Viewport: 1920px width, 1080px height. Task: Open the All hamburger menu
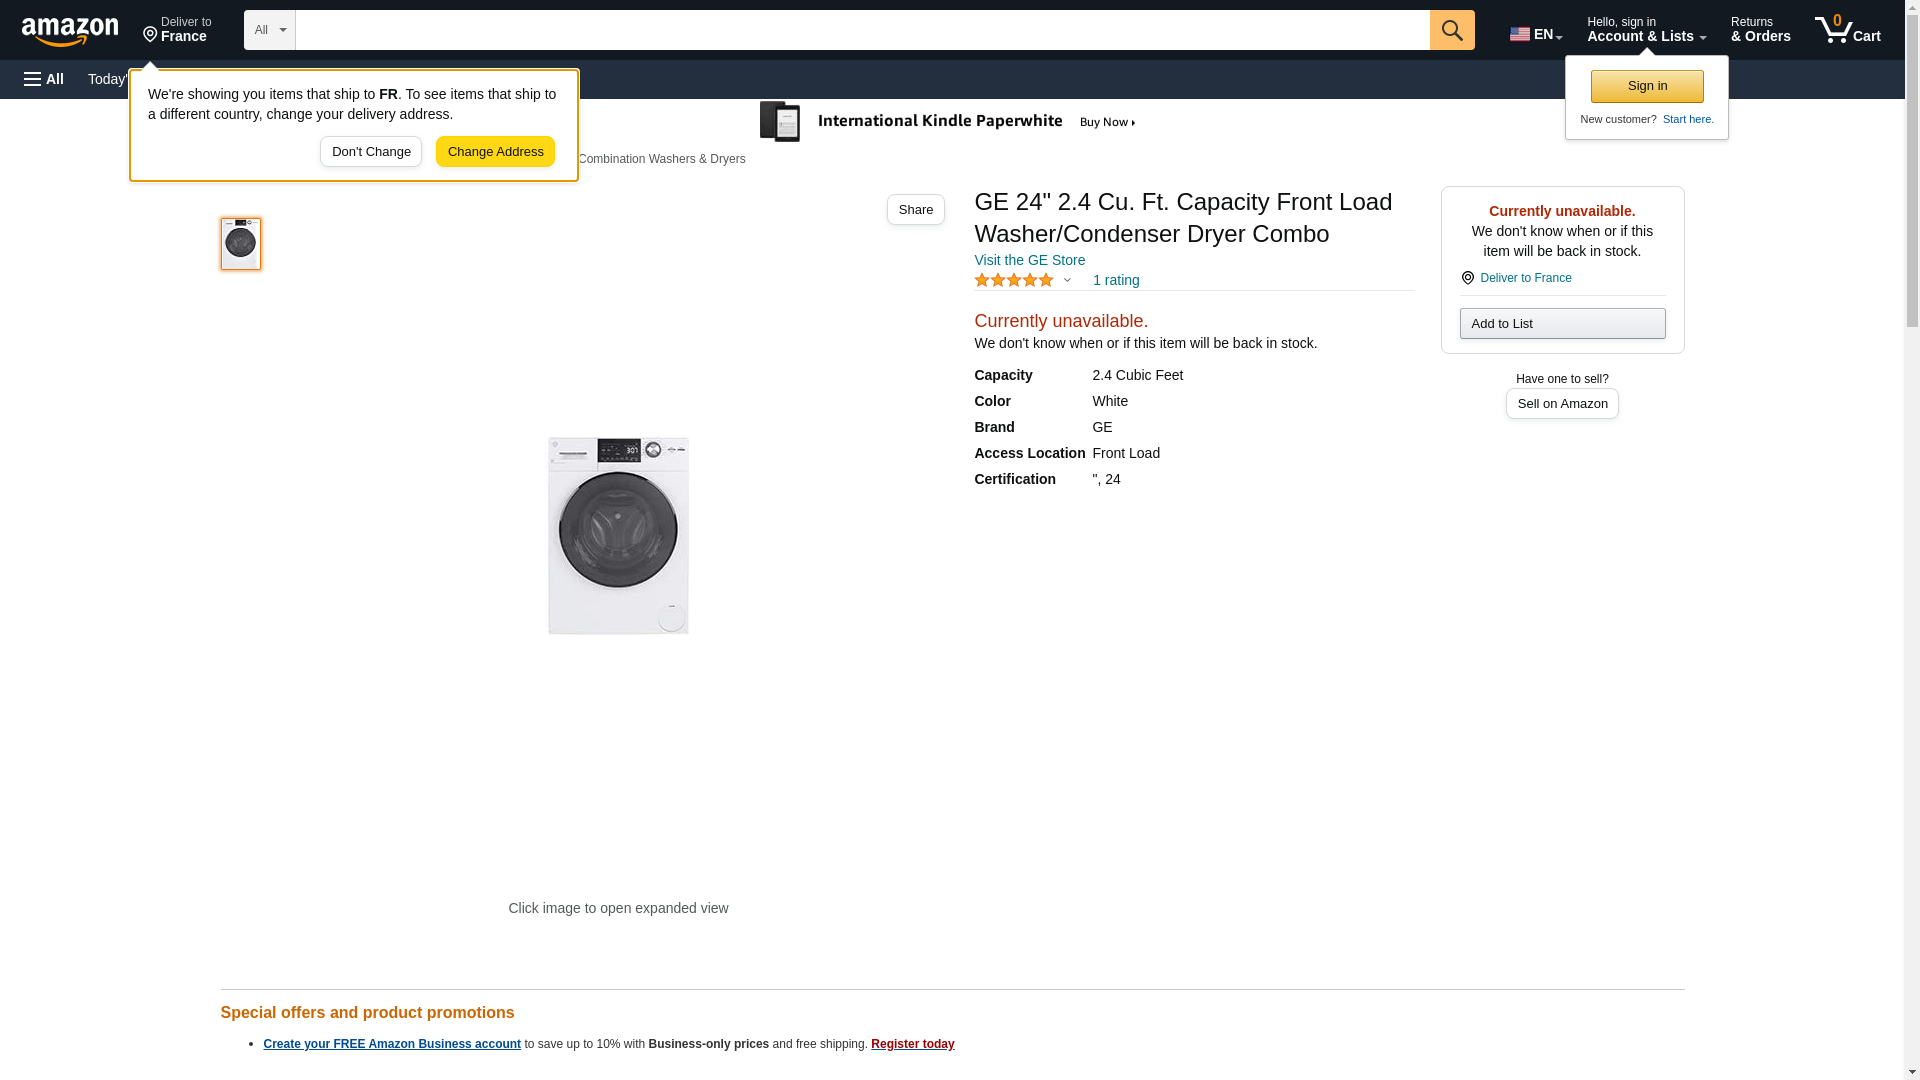tap(44, 79)
